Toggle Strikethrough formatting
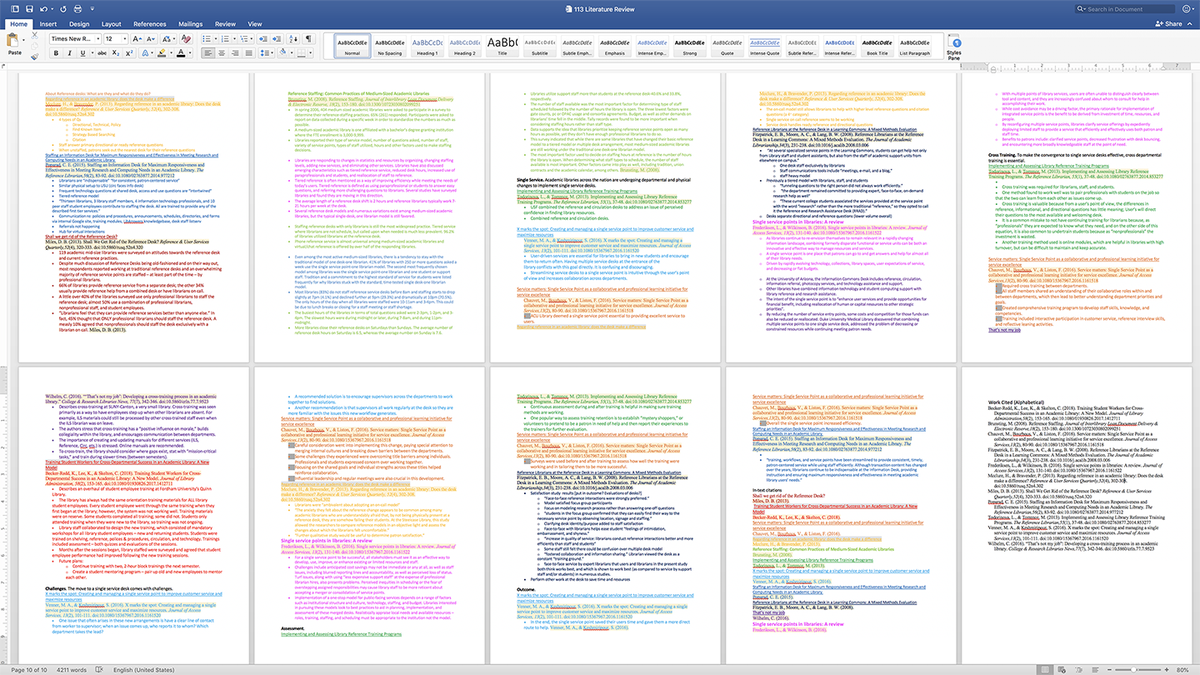This screenshot has height=675, width=1200. pyautogui.click(x=102, y=53)
